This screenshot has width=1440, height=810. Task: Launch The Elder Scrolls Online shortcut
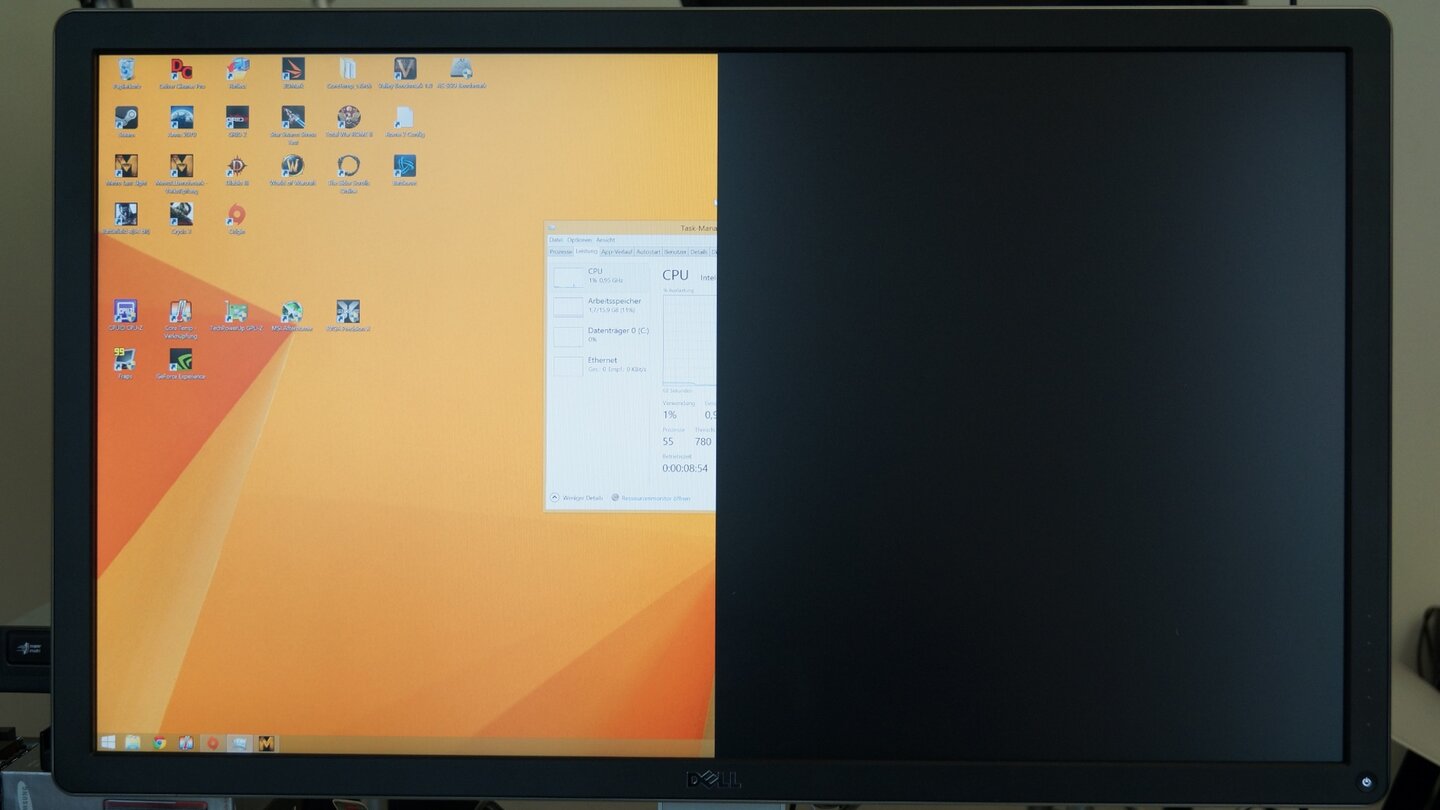coord(348,172)
